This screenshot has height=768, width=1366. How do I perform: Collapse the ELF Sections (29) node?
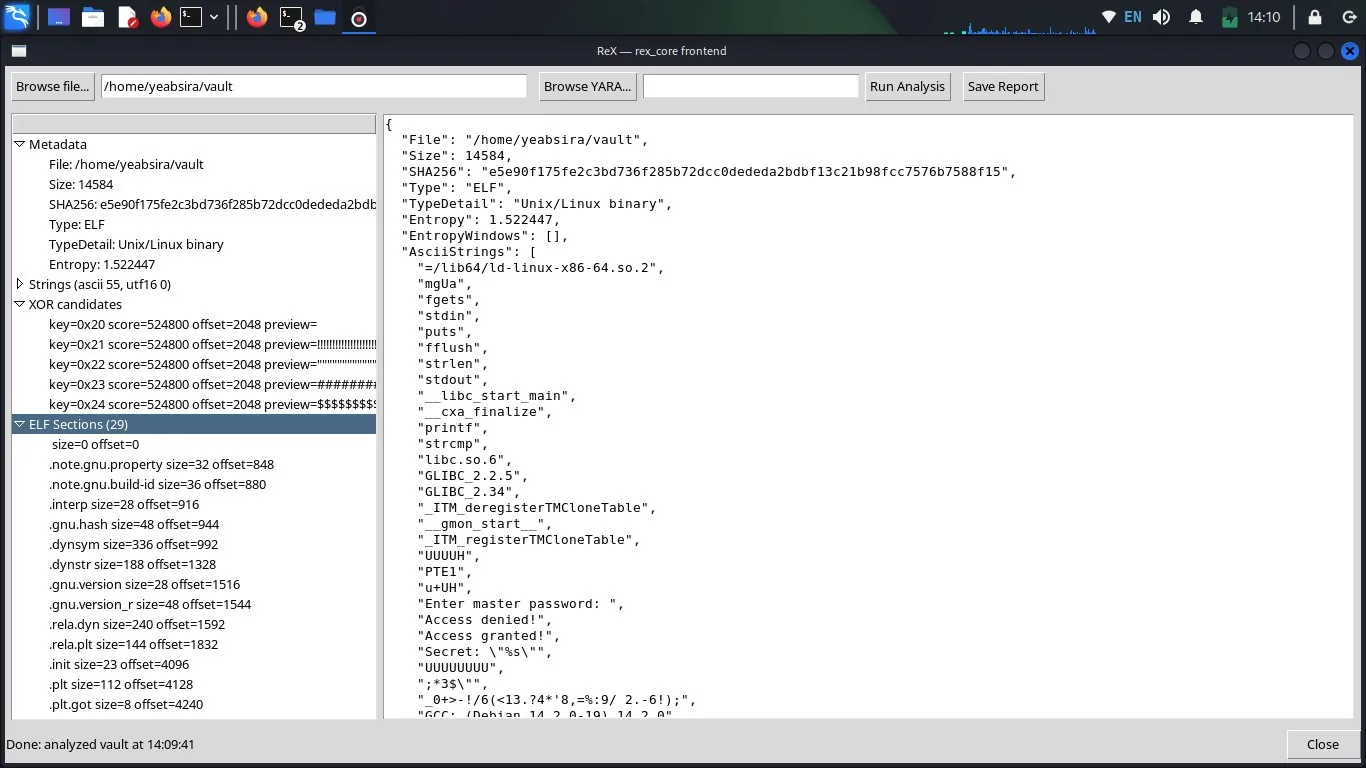(19, 424)
